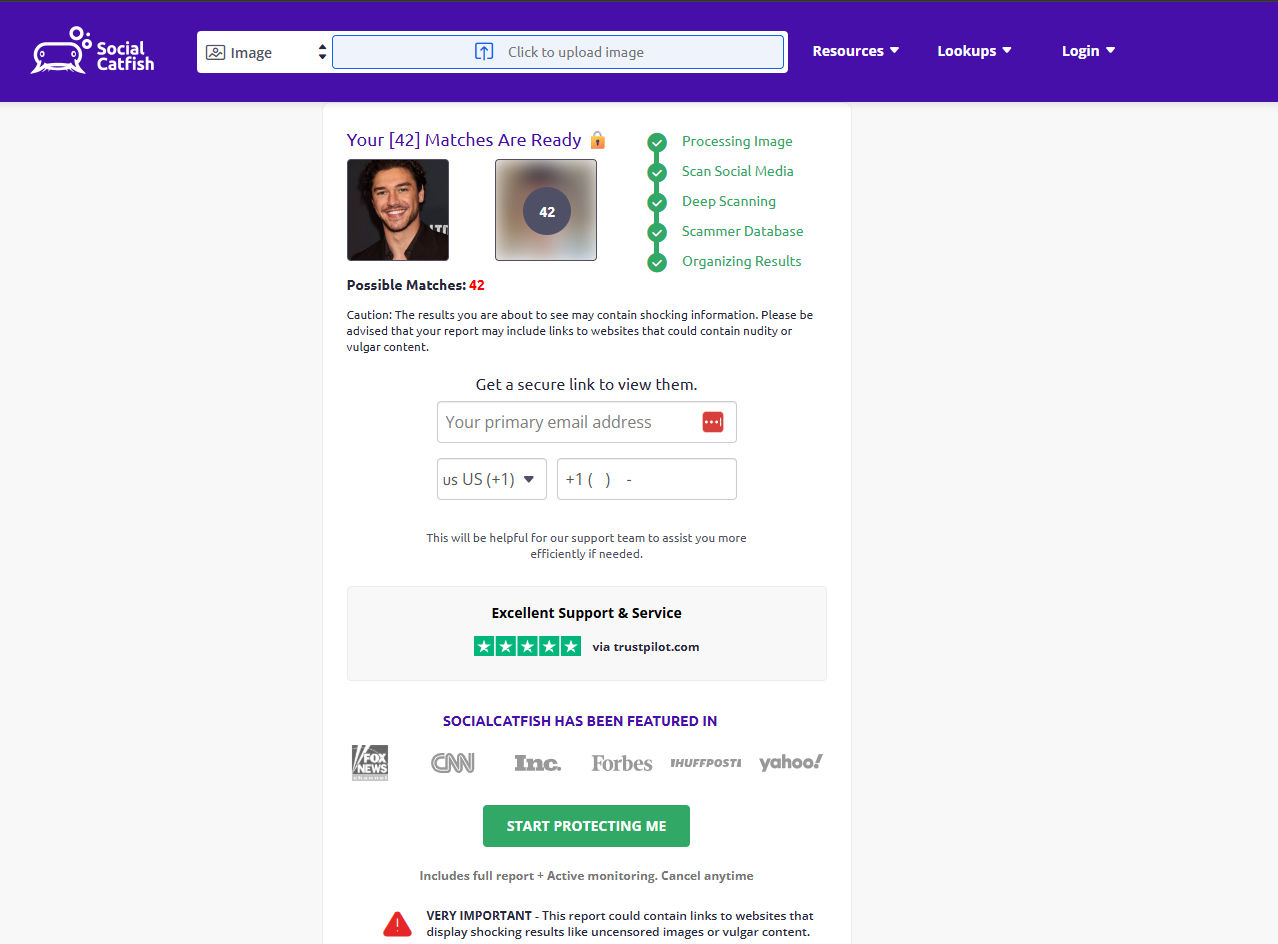Open the via trustpilot.com link
Image resolution: width=1278 pixels, height=944 pixels.
click(x=645, y=647)
